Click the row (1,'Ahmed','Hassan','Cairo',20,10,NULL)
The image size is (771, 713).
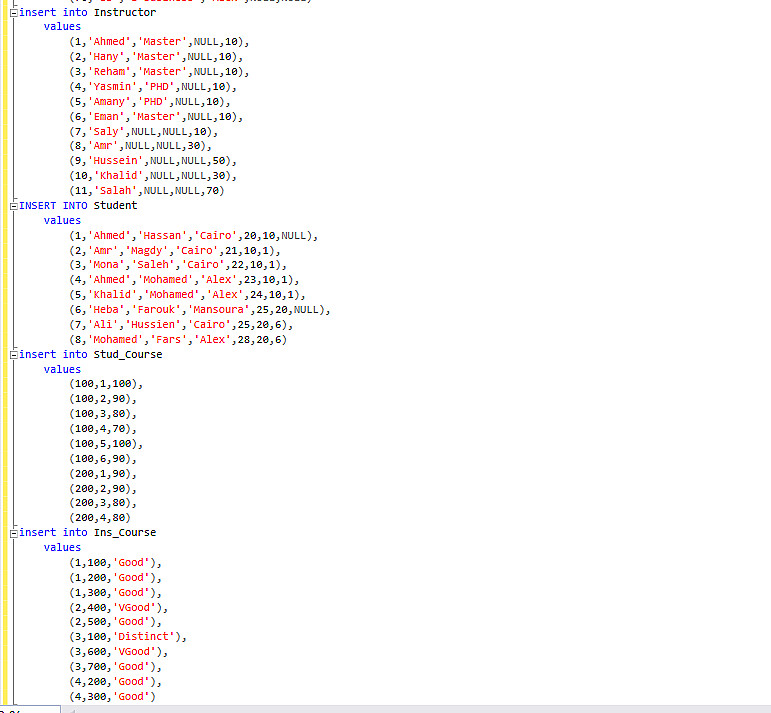tap(193, 236)
